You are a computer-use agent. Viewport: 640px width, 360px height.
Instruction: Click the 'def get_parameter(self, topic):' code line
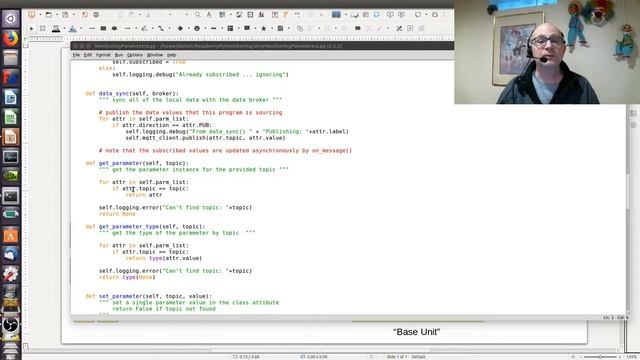(137, 163)
